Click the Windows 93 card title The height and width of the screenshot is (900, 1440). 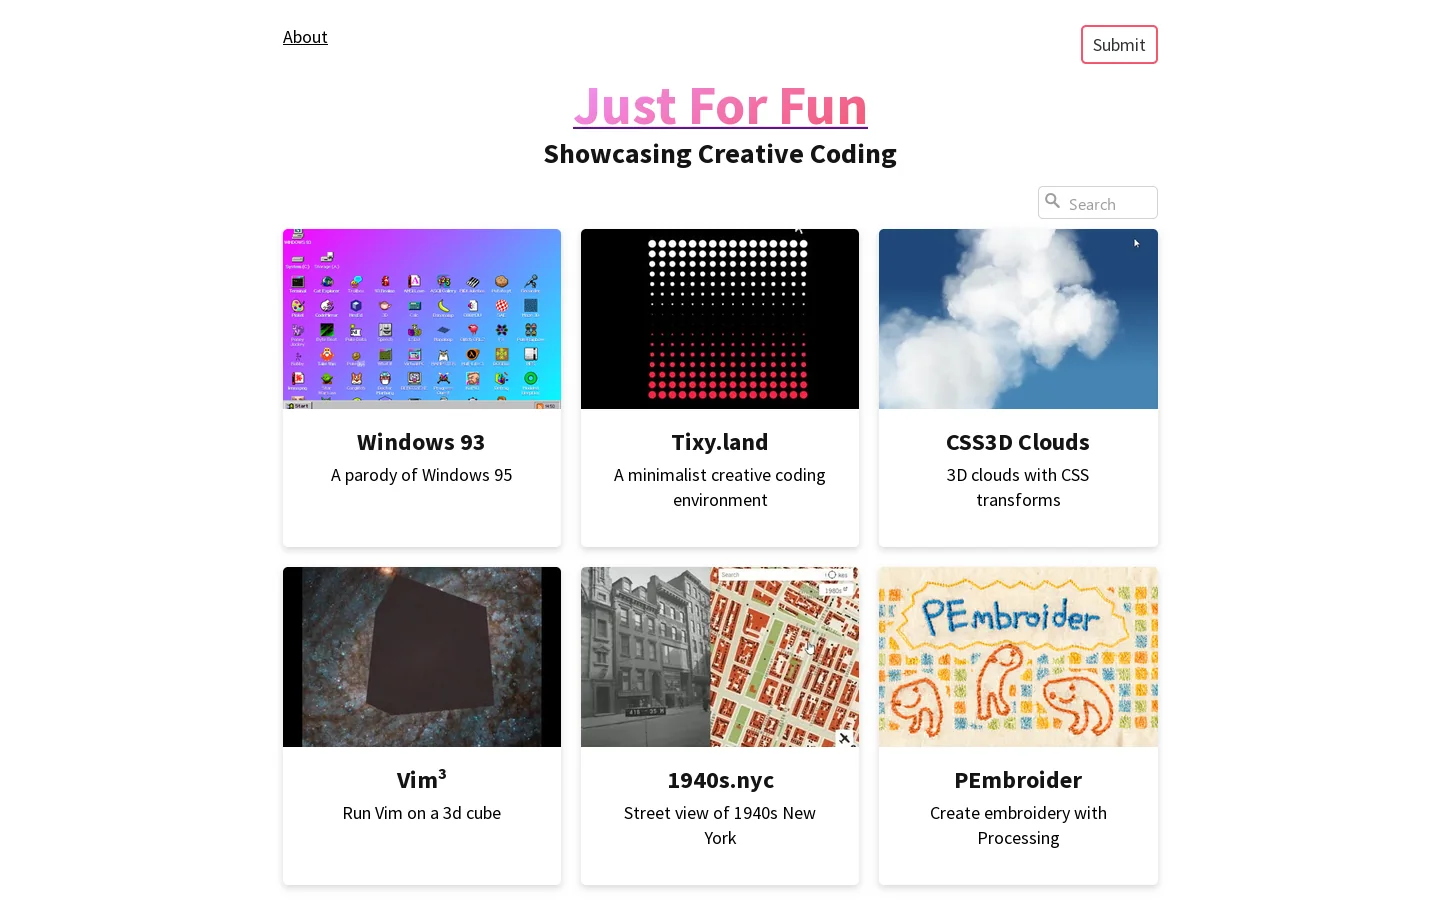click(x=421, y=442)
